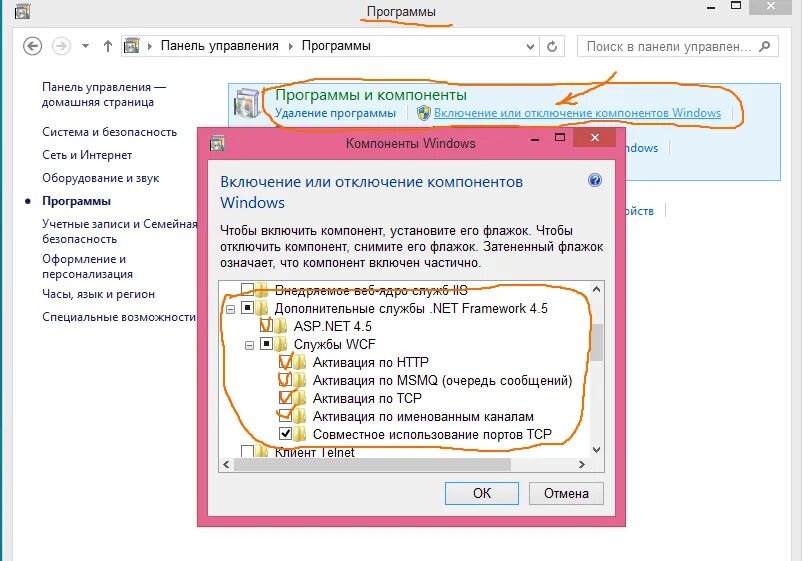This screenshot has height=561, width=802.
Task: Open 'Сеть и Интернет' category
Action: click(x=87, y=155)
